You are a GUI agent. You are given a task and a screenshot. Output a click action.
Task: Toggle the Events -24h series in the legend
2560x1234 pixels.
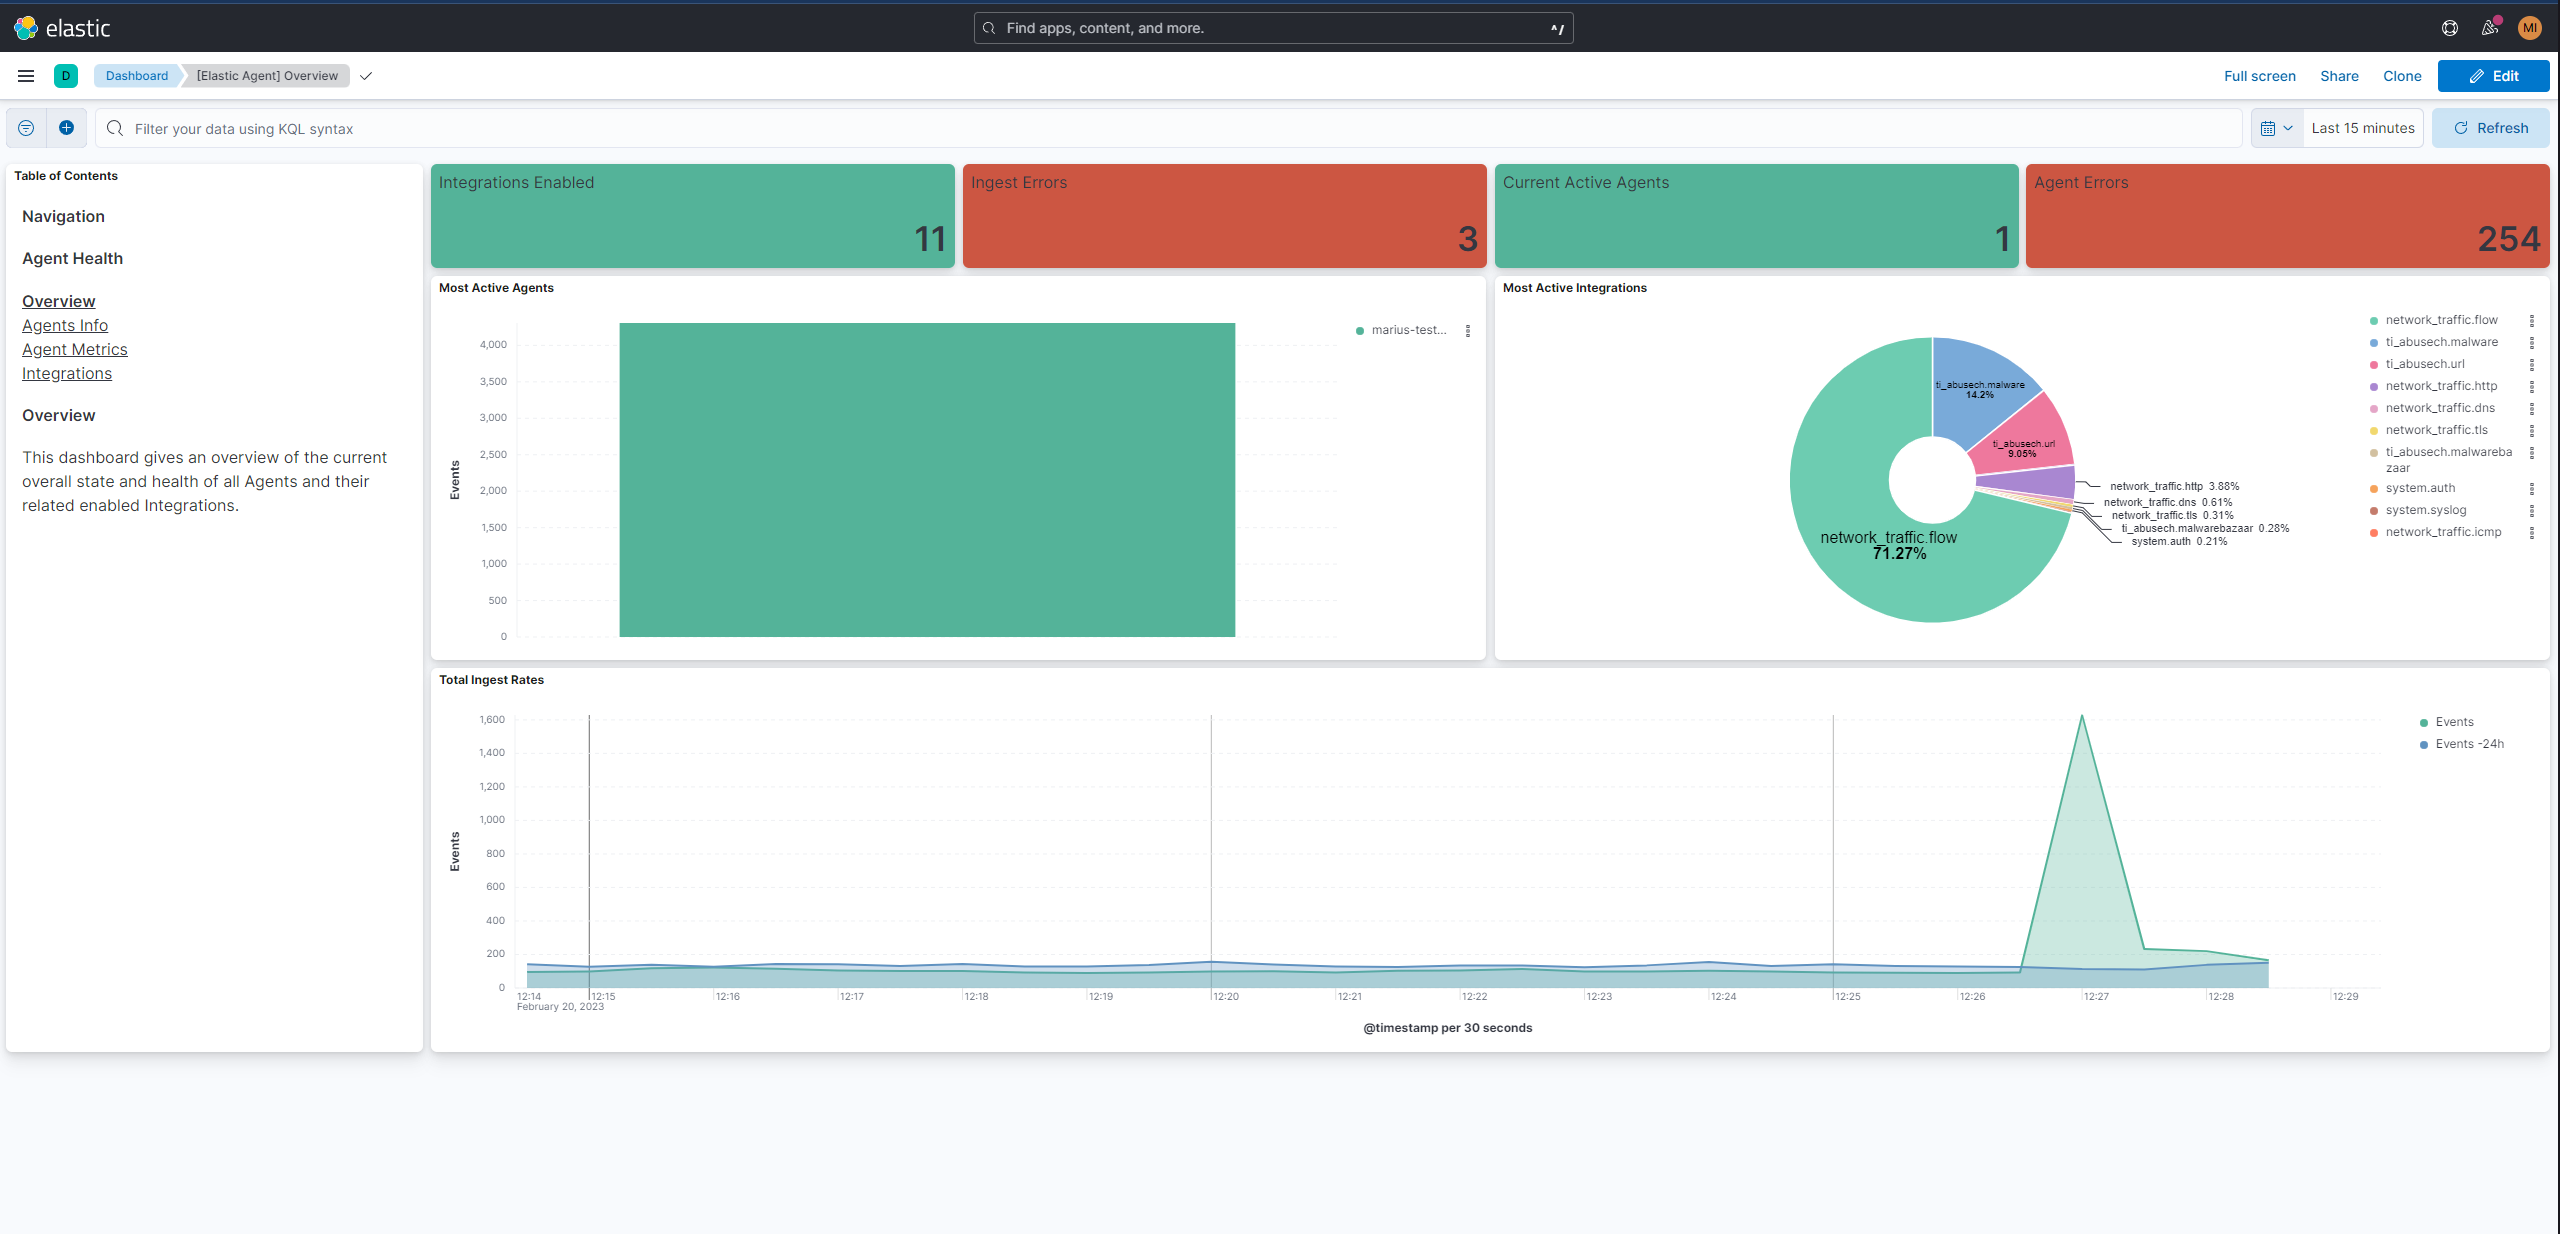point(2467,743)
